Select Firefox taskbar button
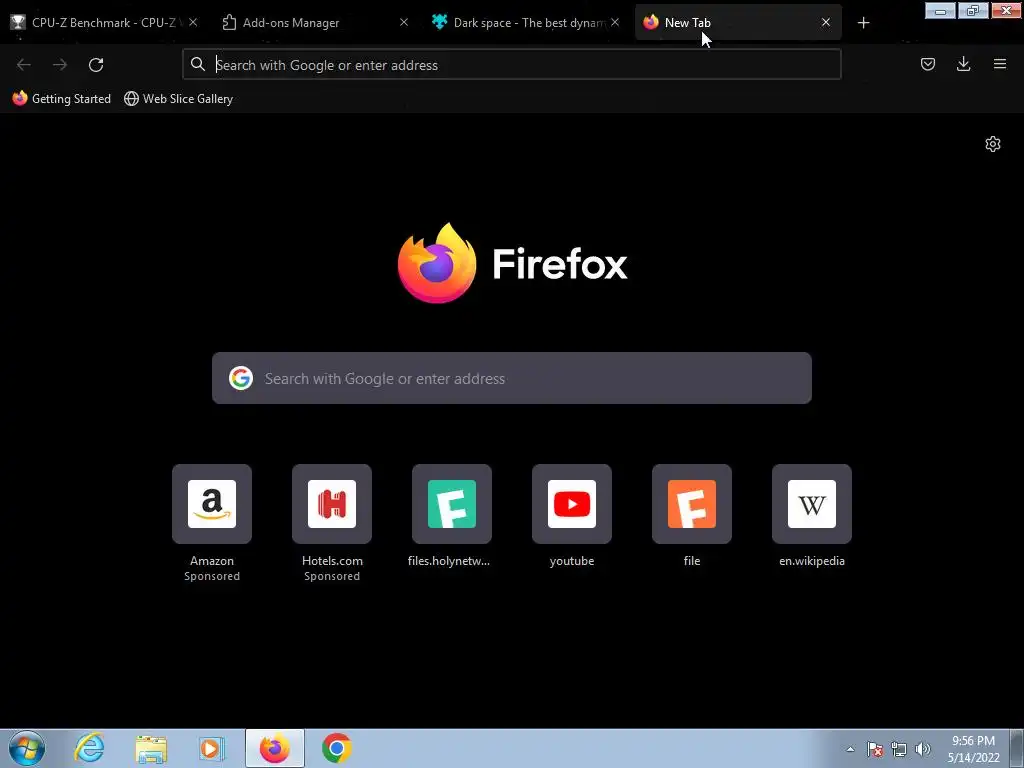 pos(274,748)
